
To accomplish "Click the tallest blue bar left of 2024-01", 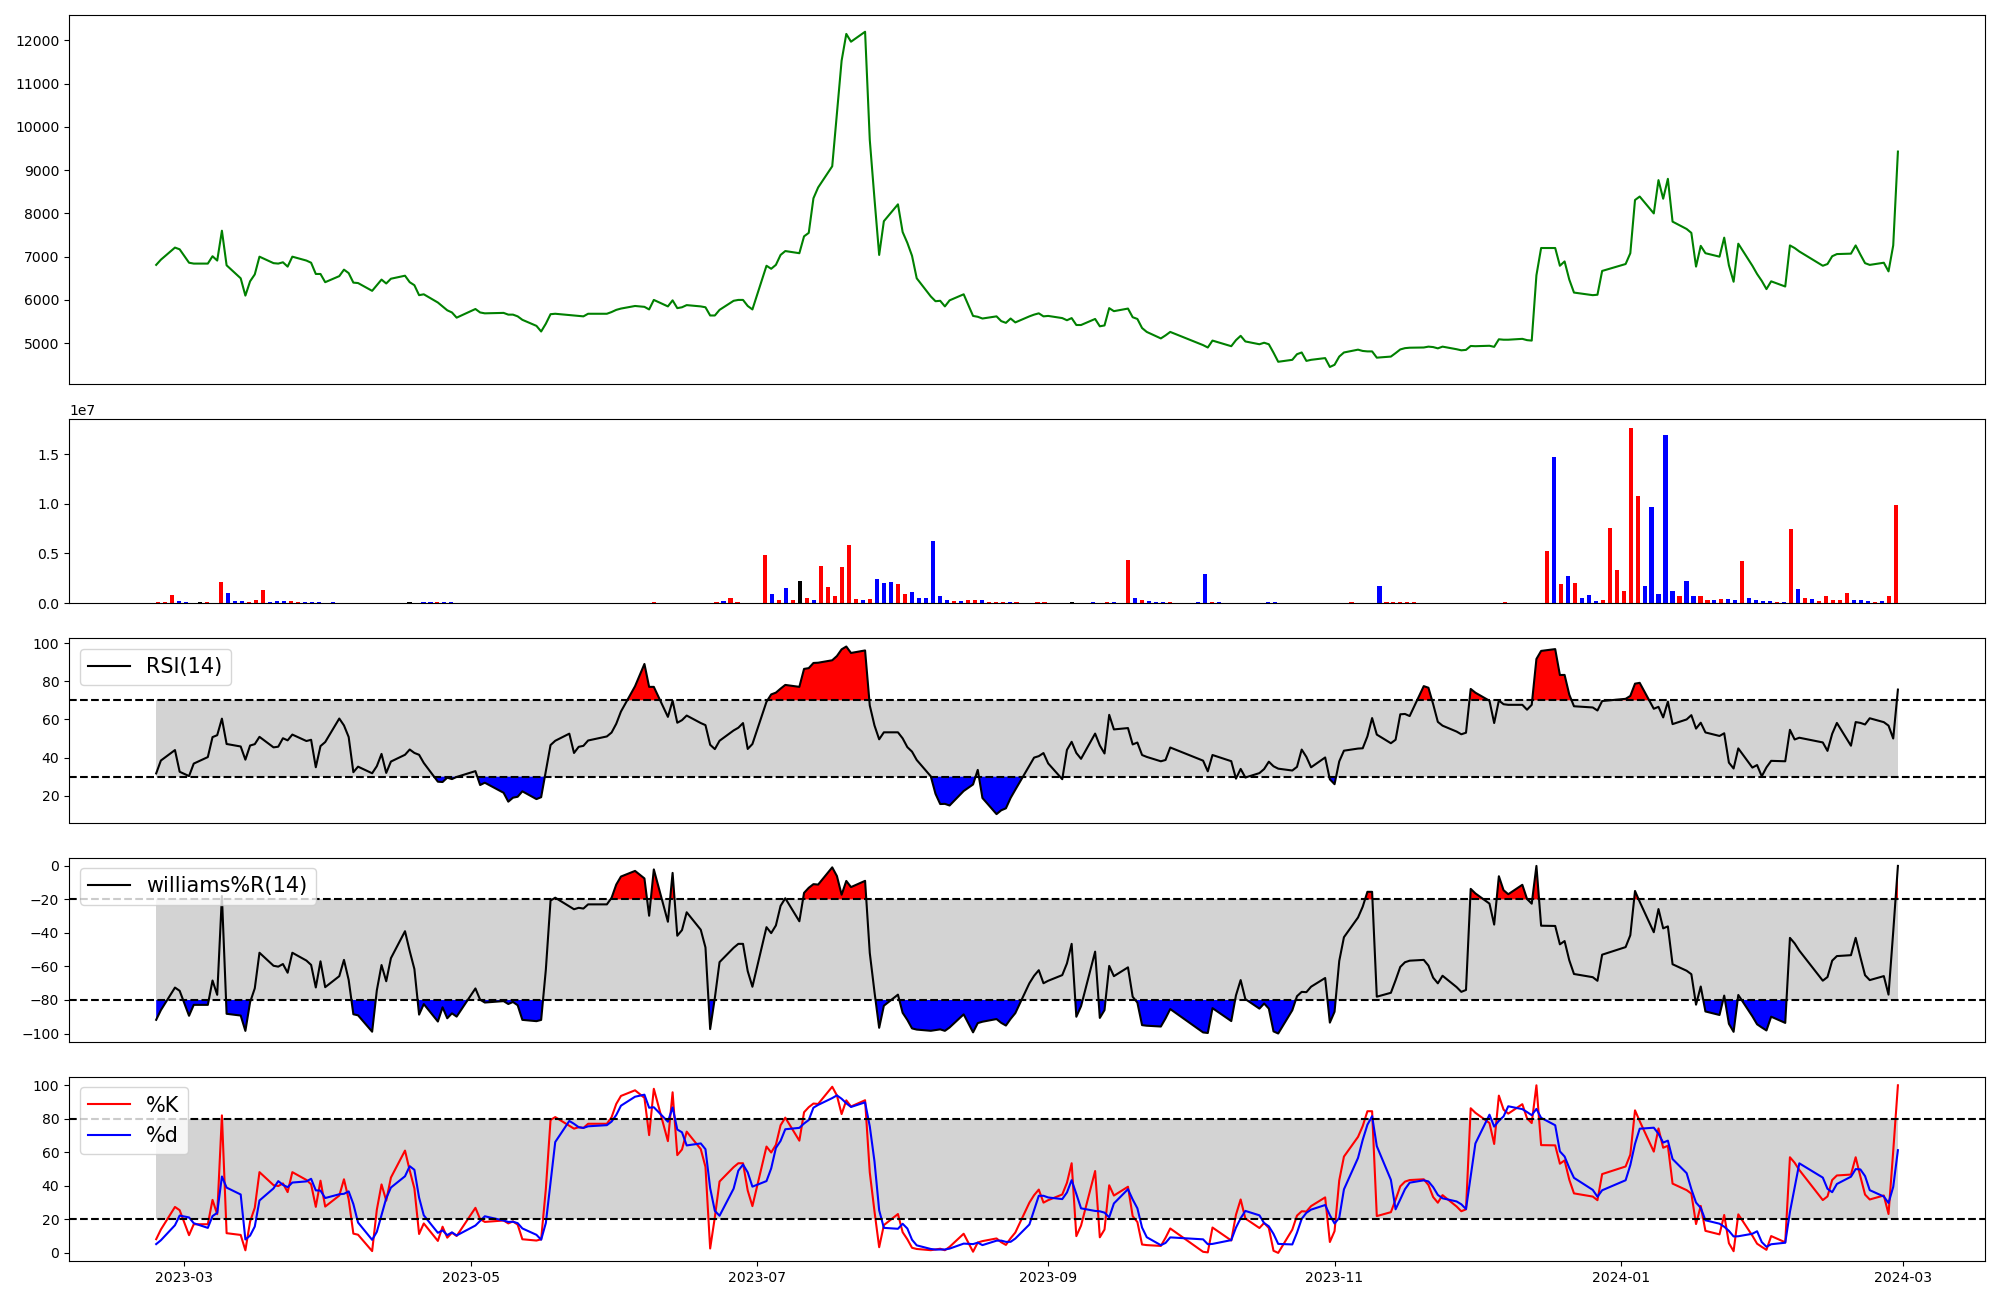I will coord(1554,530).
